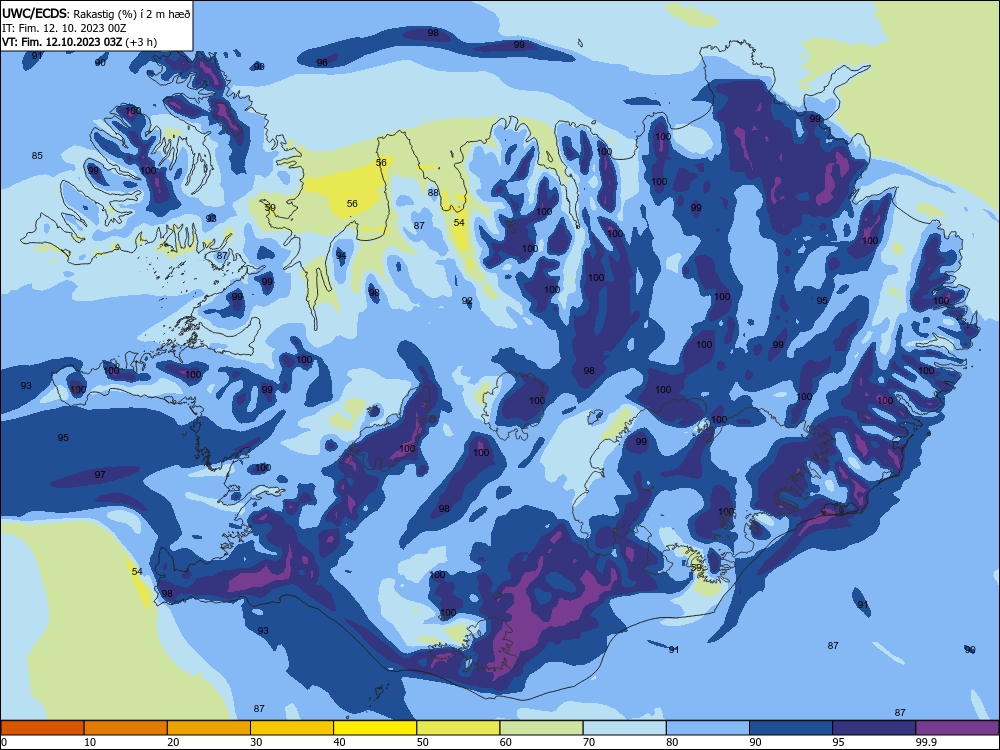Click the '96' humidity value on the map
Image resolution: width=1000 pixels, height=750 pixels.
click(322, 62)
